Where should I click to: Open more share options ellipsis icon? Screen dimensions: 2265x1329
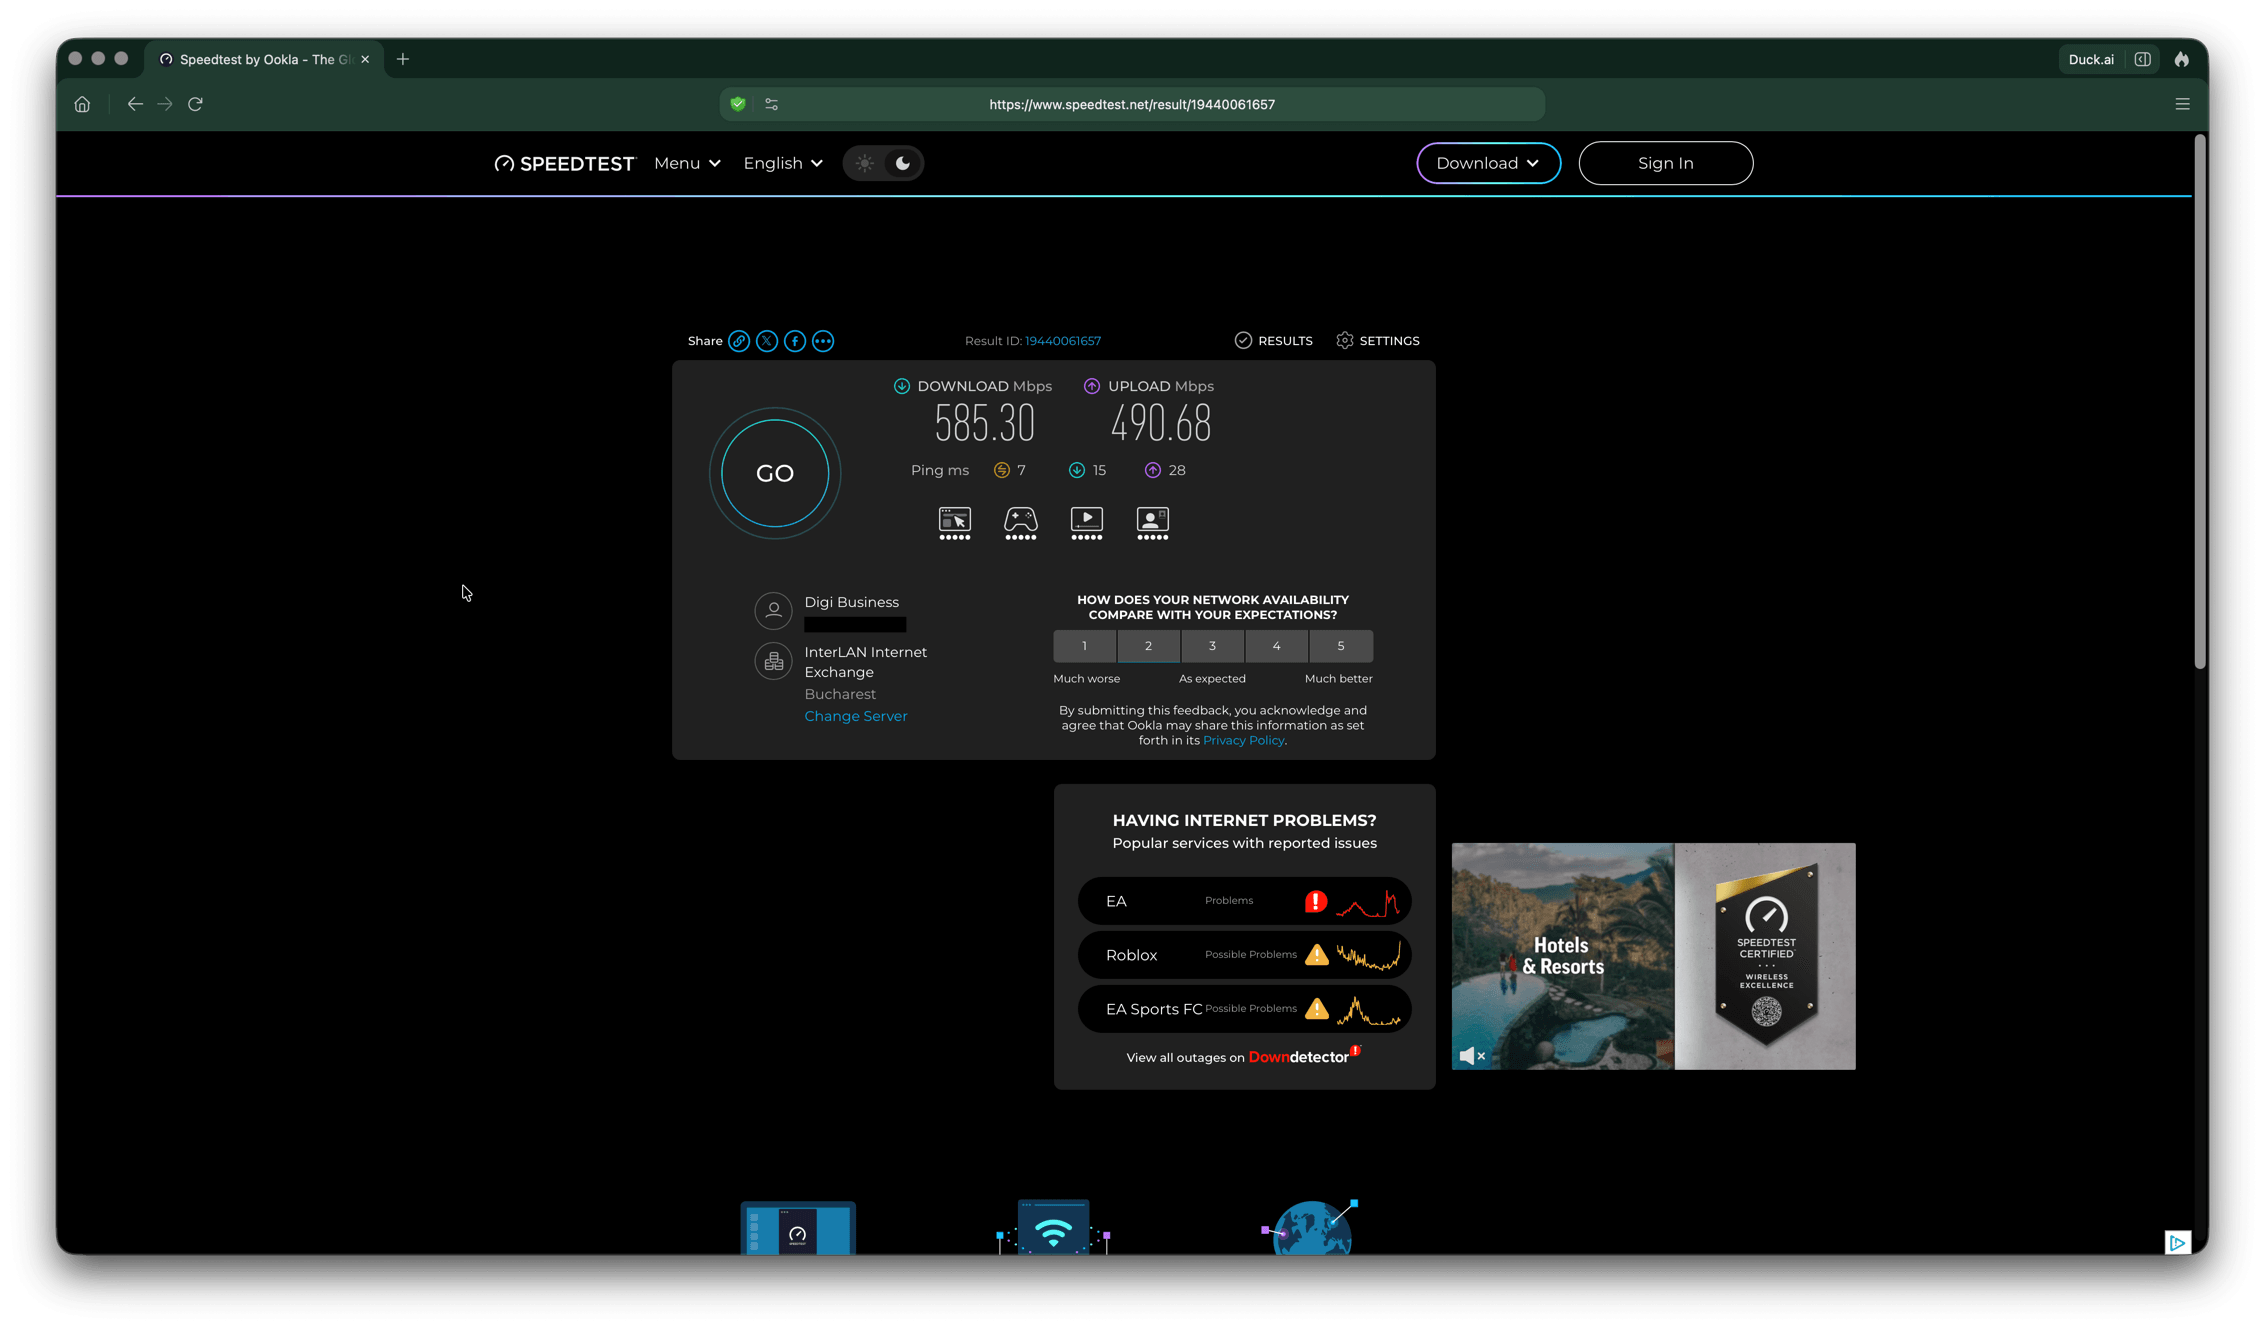point(823,341)
